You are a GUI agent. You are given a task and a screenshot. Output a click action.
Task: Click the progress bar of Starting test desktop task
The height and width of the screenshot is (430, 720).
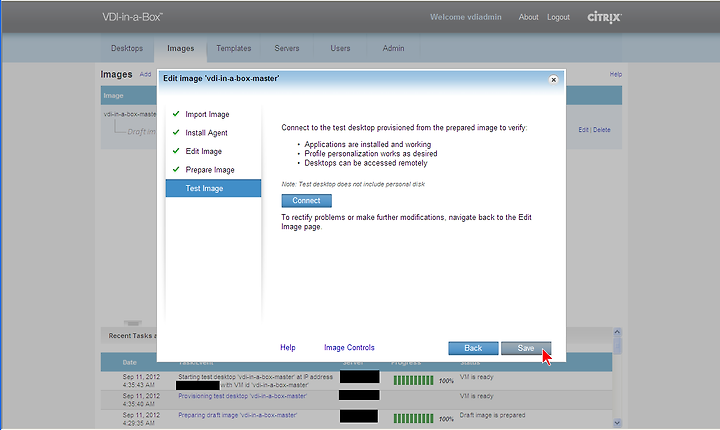413,380
